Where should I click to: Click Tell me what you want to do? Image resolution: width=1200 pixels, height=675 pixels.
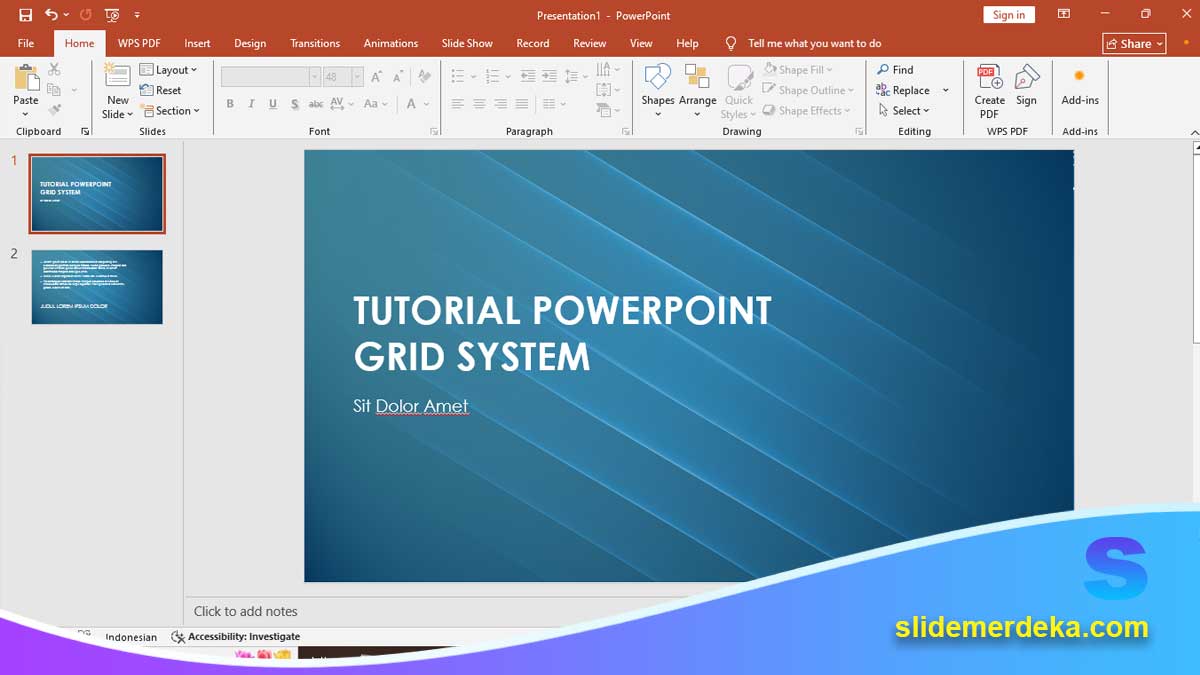coord(814,43)
